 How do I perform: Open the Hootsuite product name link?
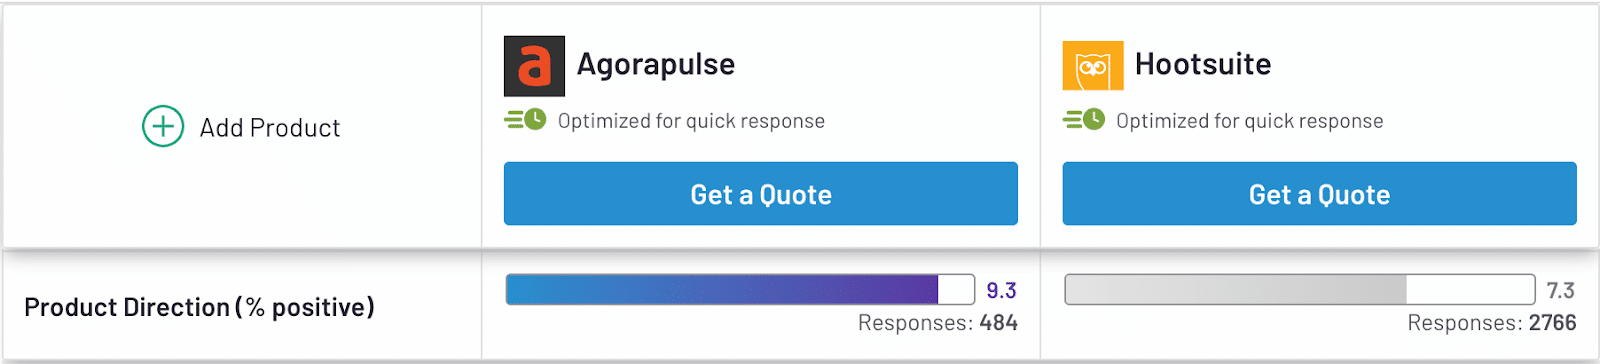(1203, 64)
